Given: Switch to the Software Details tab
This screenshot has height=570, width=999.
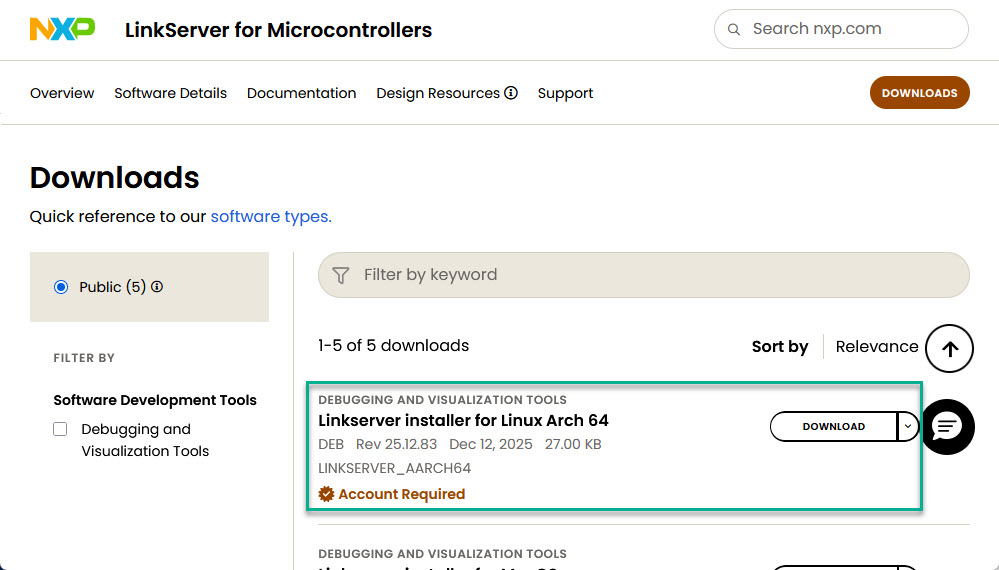Looking at the screenshot, I should [170, 93].
